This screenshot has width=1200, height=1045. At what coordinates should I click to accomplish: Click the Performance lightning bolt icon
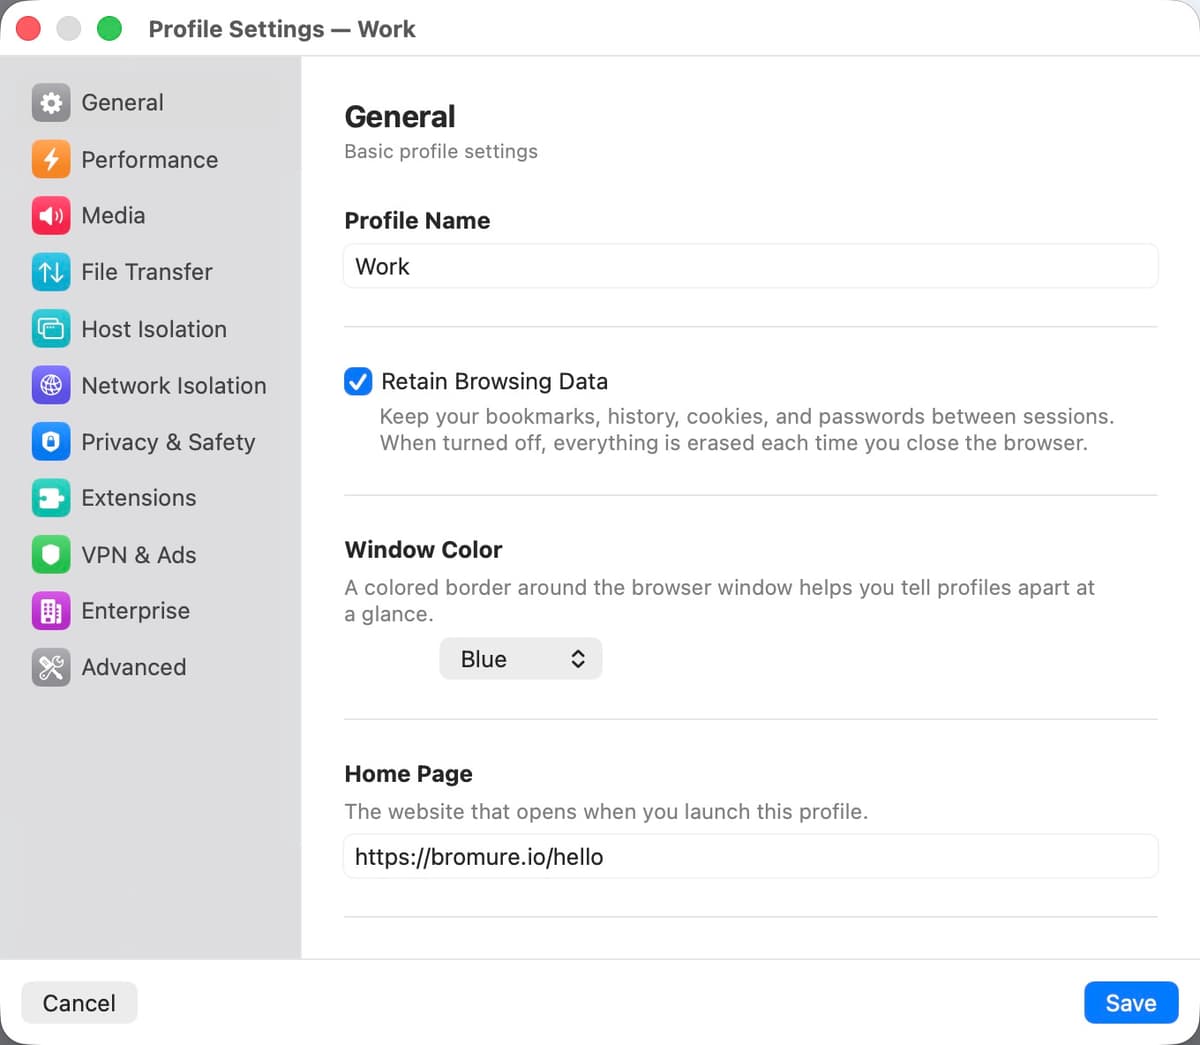point(51,159)
